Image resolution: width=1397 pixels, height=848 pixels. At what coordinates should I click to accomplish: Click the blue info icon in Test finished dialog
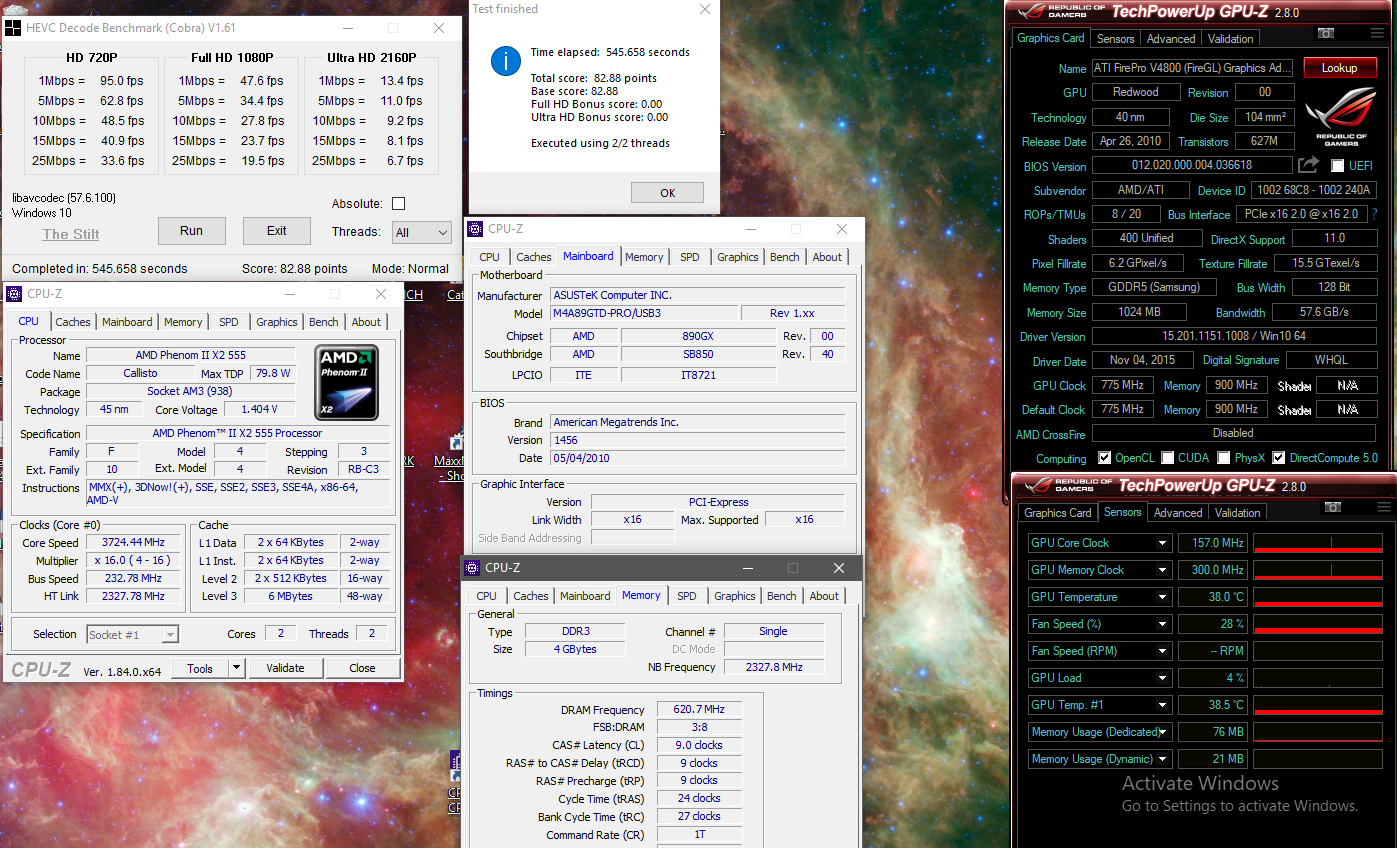point(506,61)
